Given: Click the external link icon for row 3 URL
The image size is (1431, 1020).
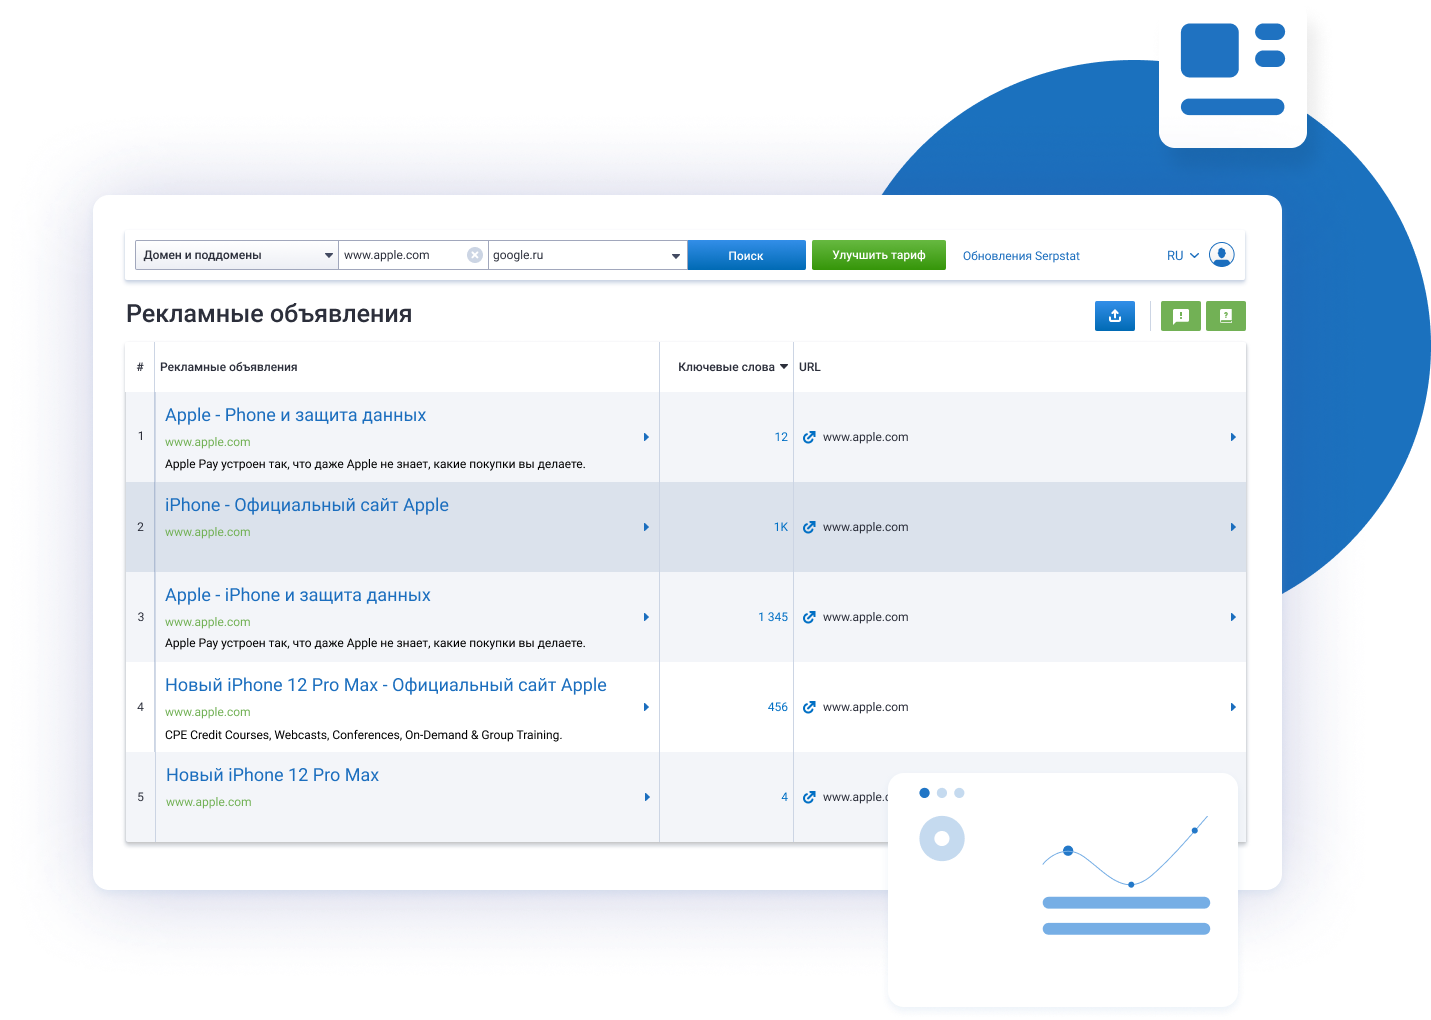Looking at the screenshot, I should tap(808, 617).
